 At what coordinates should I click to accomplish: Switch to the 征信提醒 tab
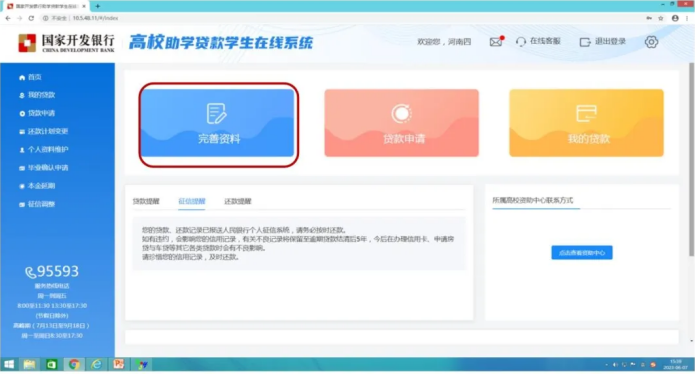pyautogui.click(x=191, y=201)
